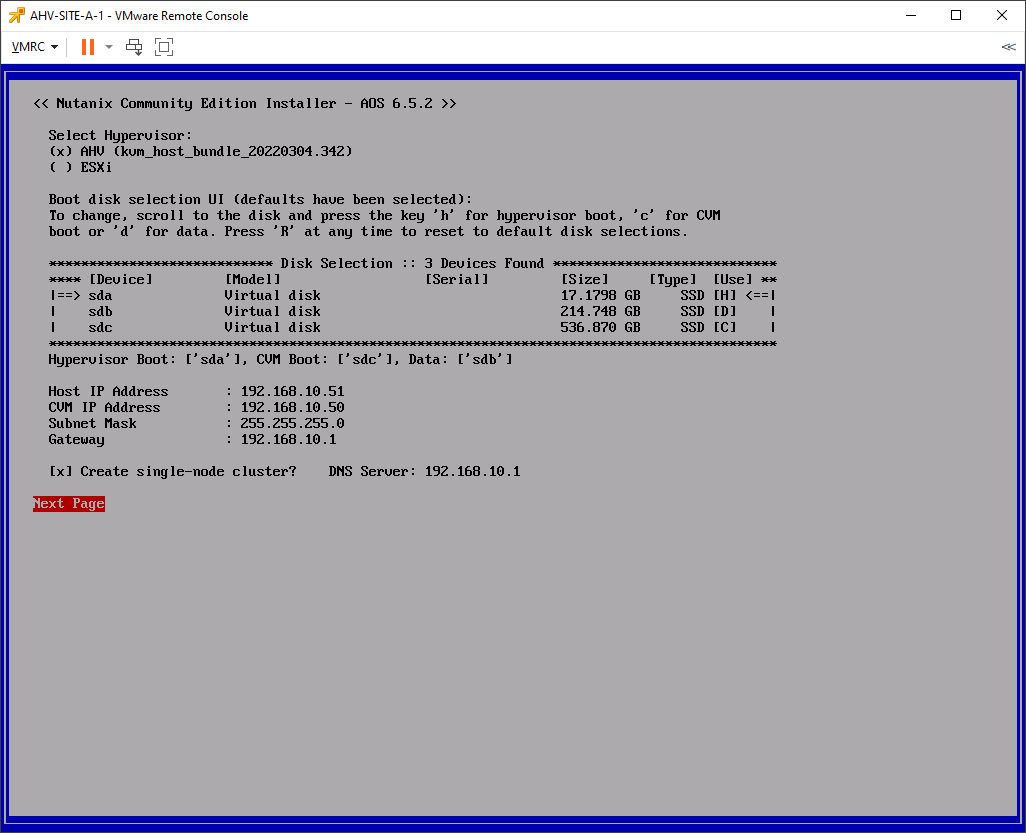1026x833 pixels.
Task: Click the [Use] column header
Action: pyautogui.click(x=733, y=279)
